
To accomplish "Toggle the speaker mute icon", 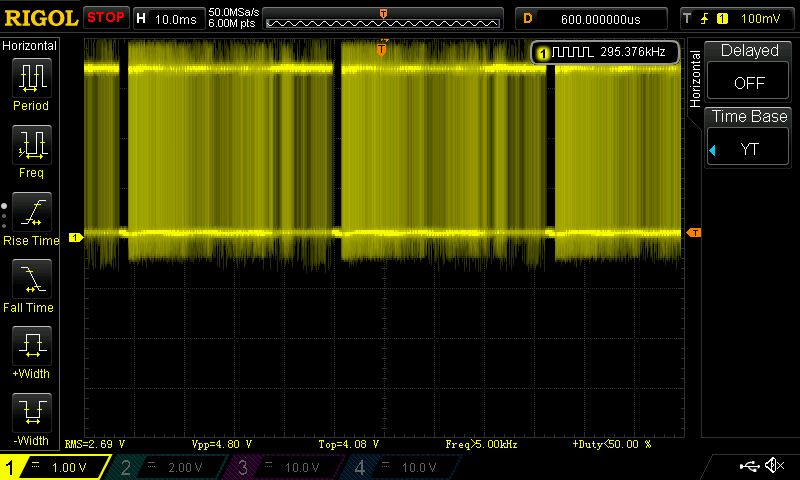I will pyautogui.click(x=774, y=466).
